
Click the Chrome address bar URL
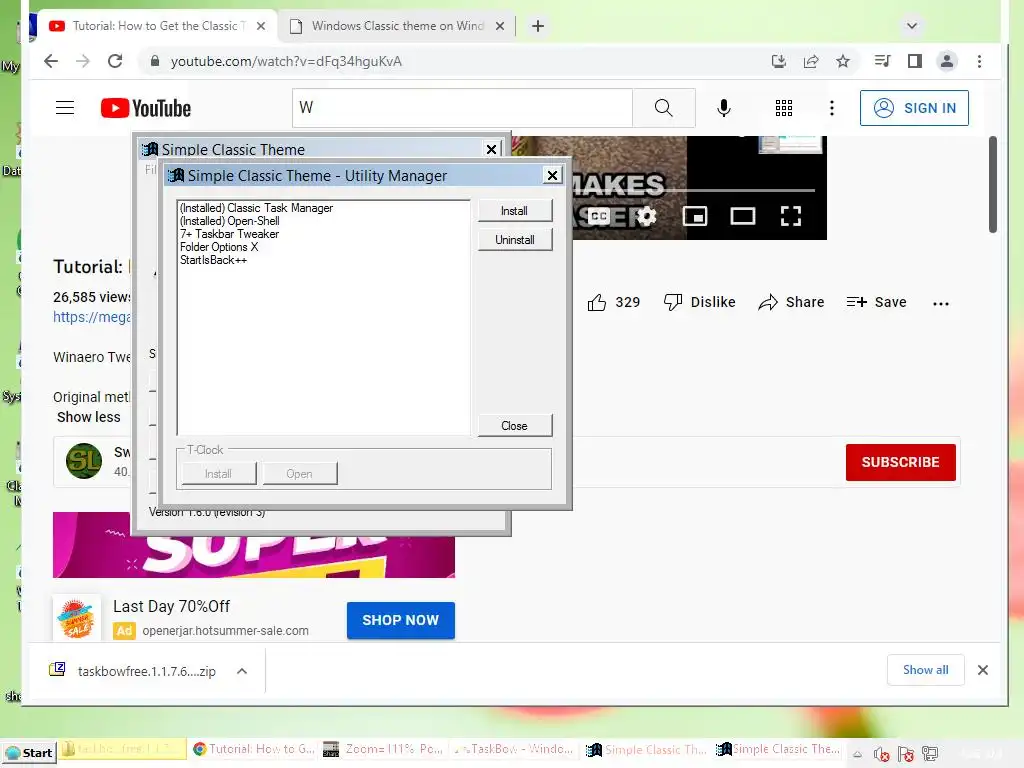tap(286, 61)
